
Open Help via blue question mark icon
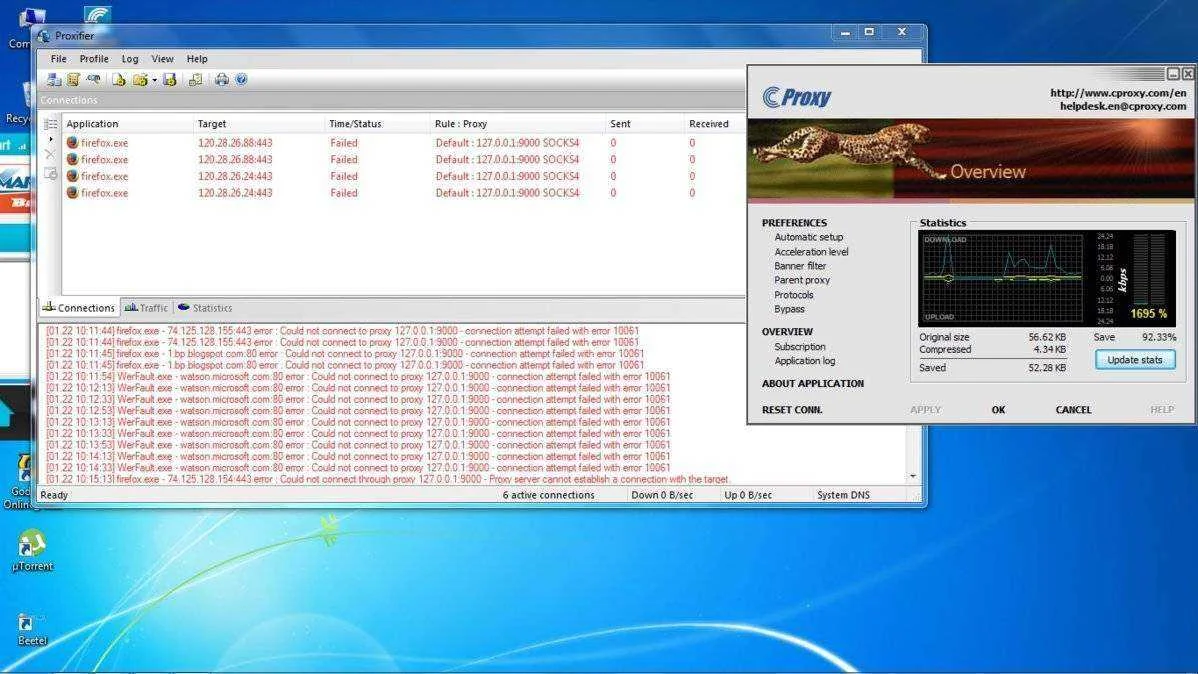(x=241, y=79)
